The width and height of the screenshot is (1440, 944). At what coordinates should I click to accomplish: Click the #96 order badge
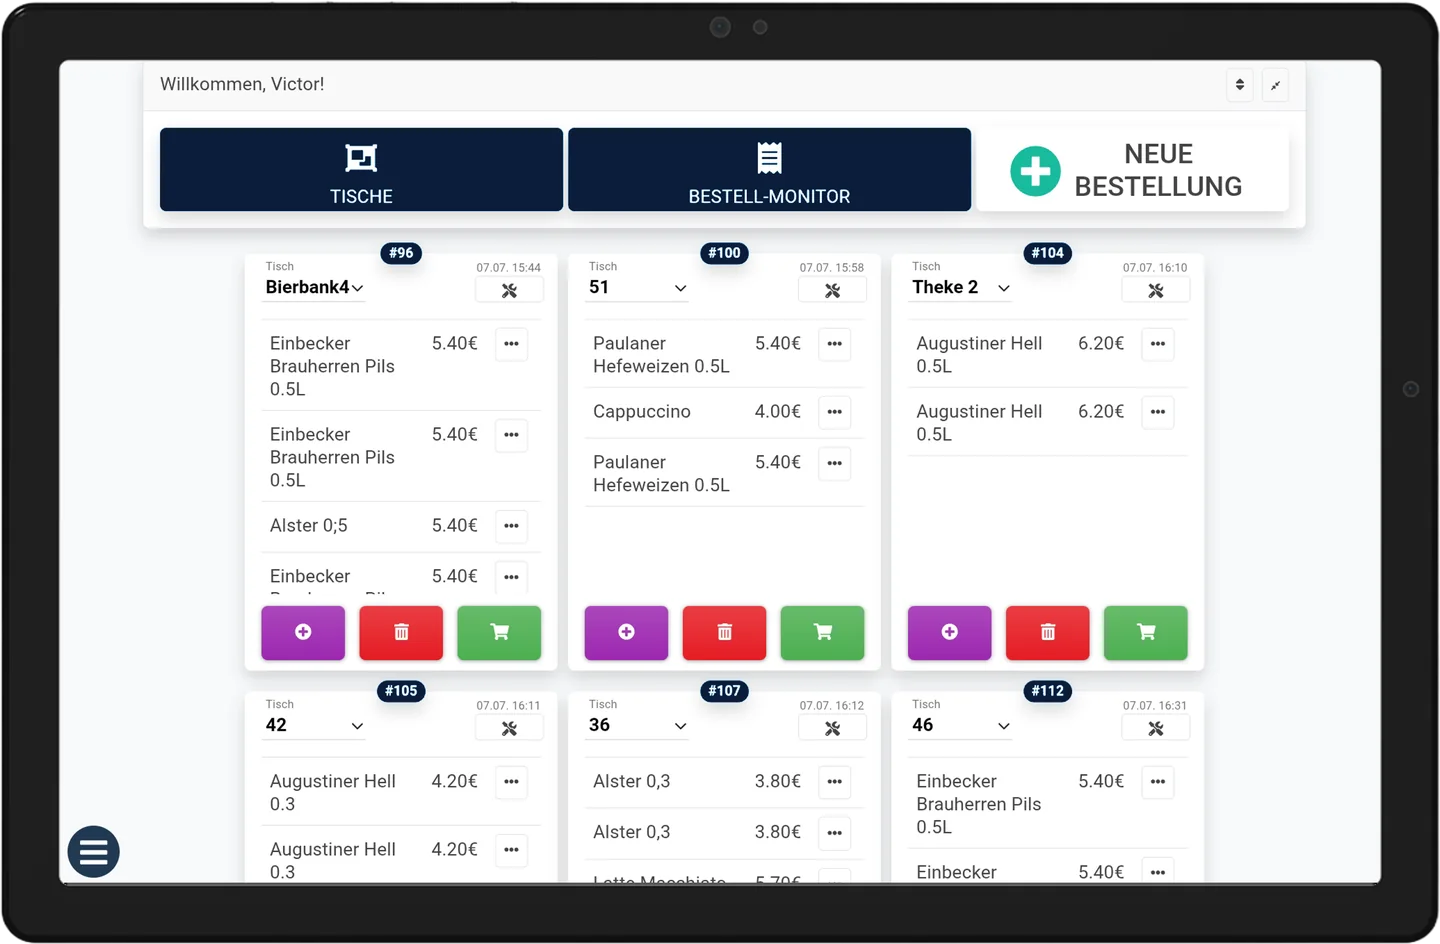tap(401, 253)
